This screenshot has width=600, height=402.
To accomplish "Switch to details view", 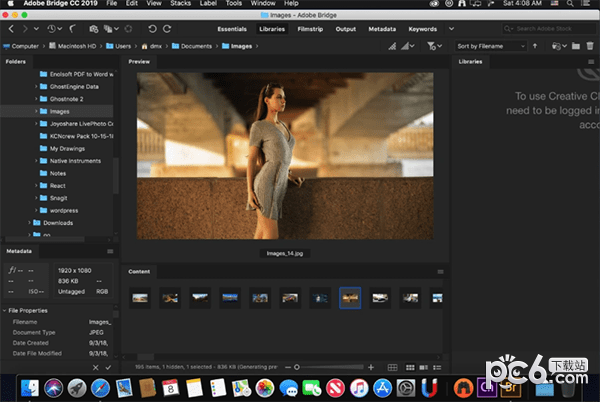I will coord(424,368).
